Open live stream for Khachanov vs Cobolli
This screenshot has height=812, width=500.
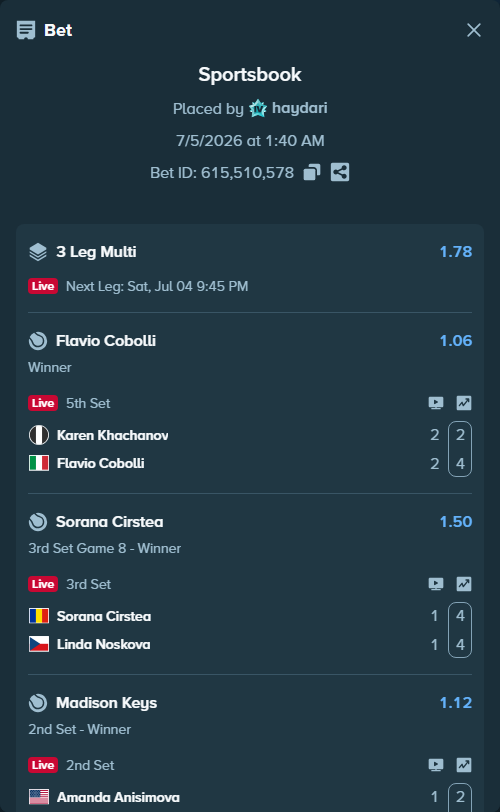pos(436,403)
